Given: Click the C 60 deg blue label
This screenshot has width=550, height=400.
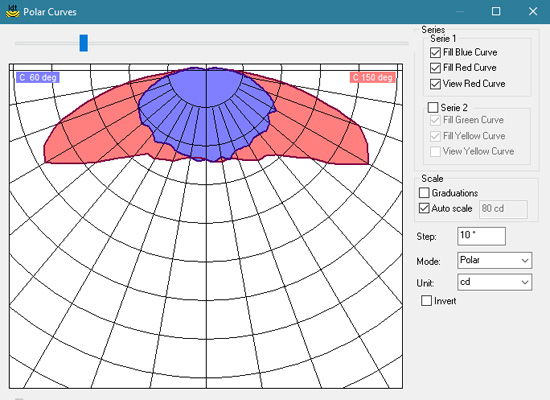Looking at the screenshot, I should point(38,78).
